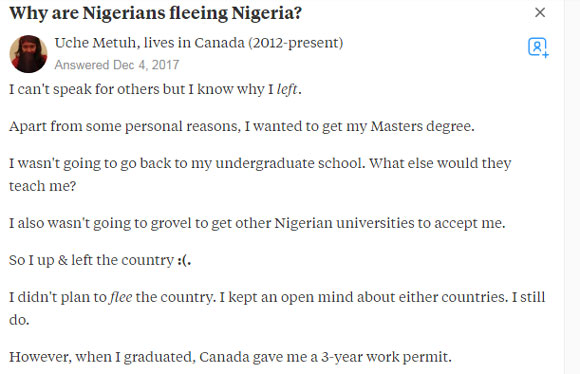Click the vertical scrollbar on the right edge

point(572,187)
